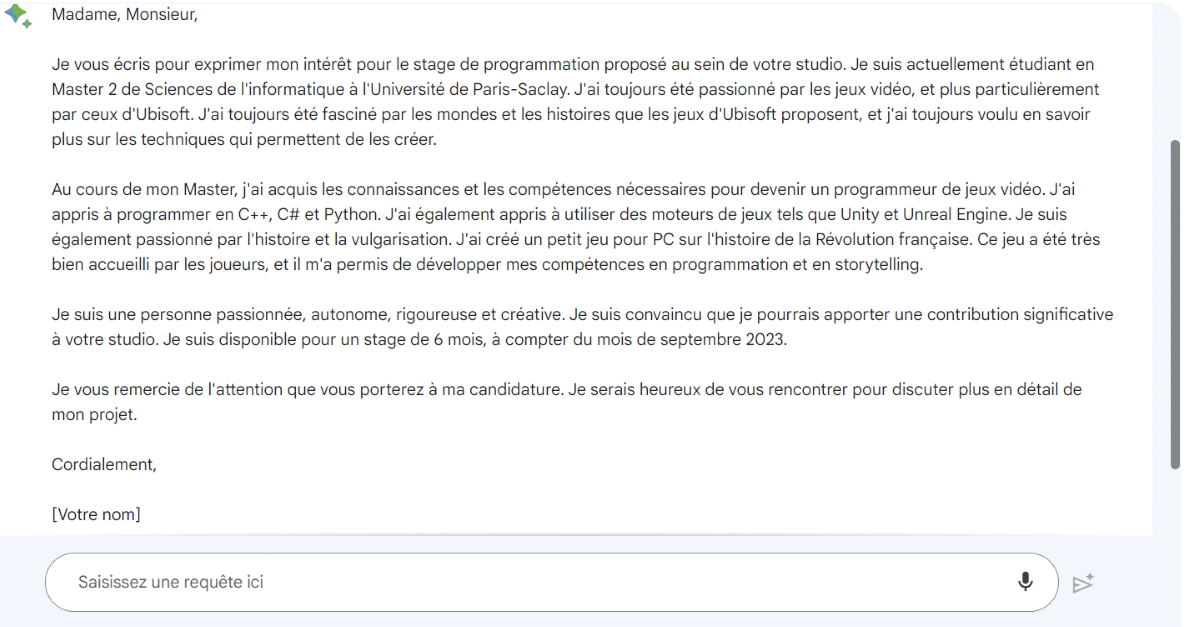Click the paragraph starting "Je vous écris pour exprimer"

tap(576, 102)
